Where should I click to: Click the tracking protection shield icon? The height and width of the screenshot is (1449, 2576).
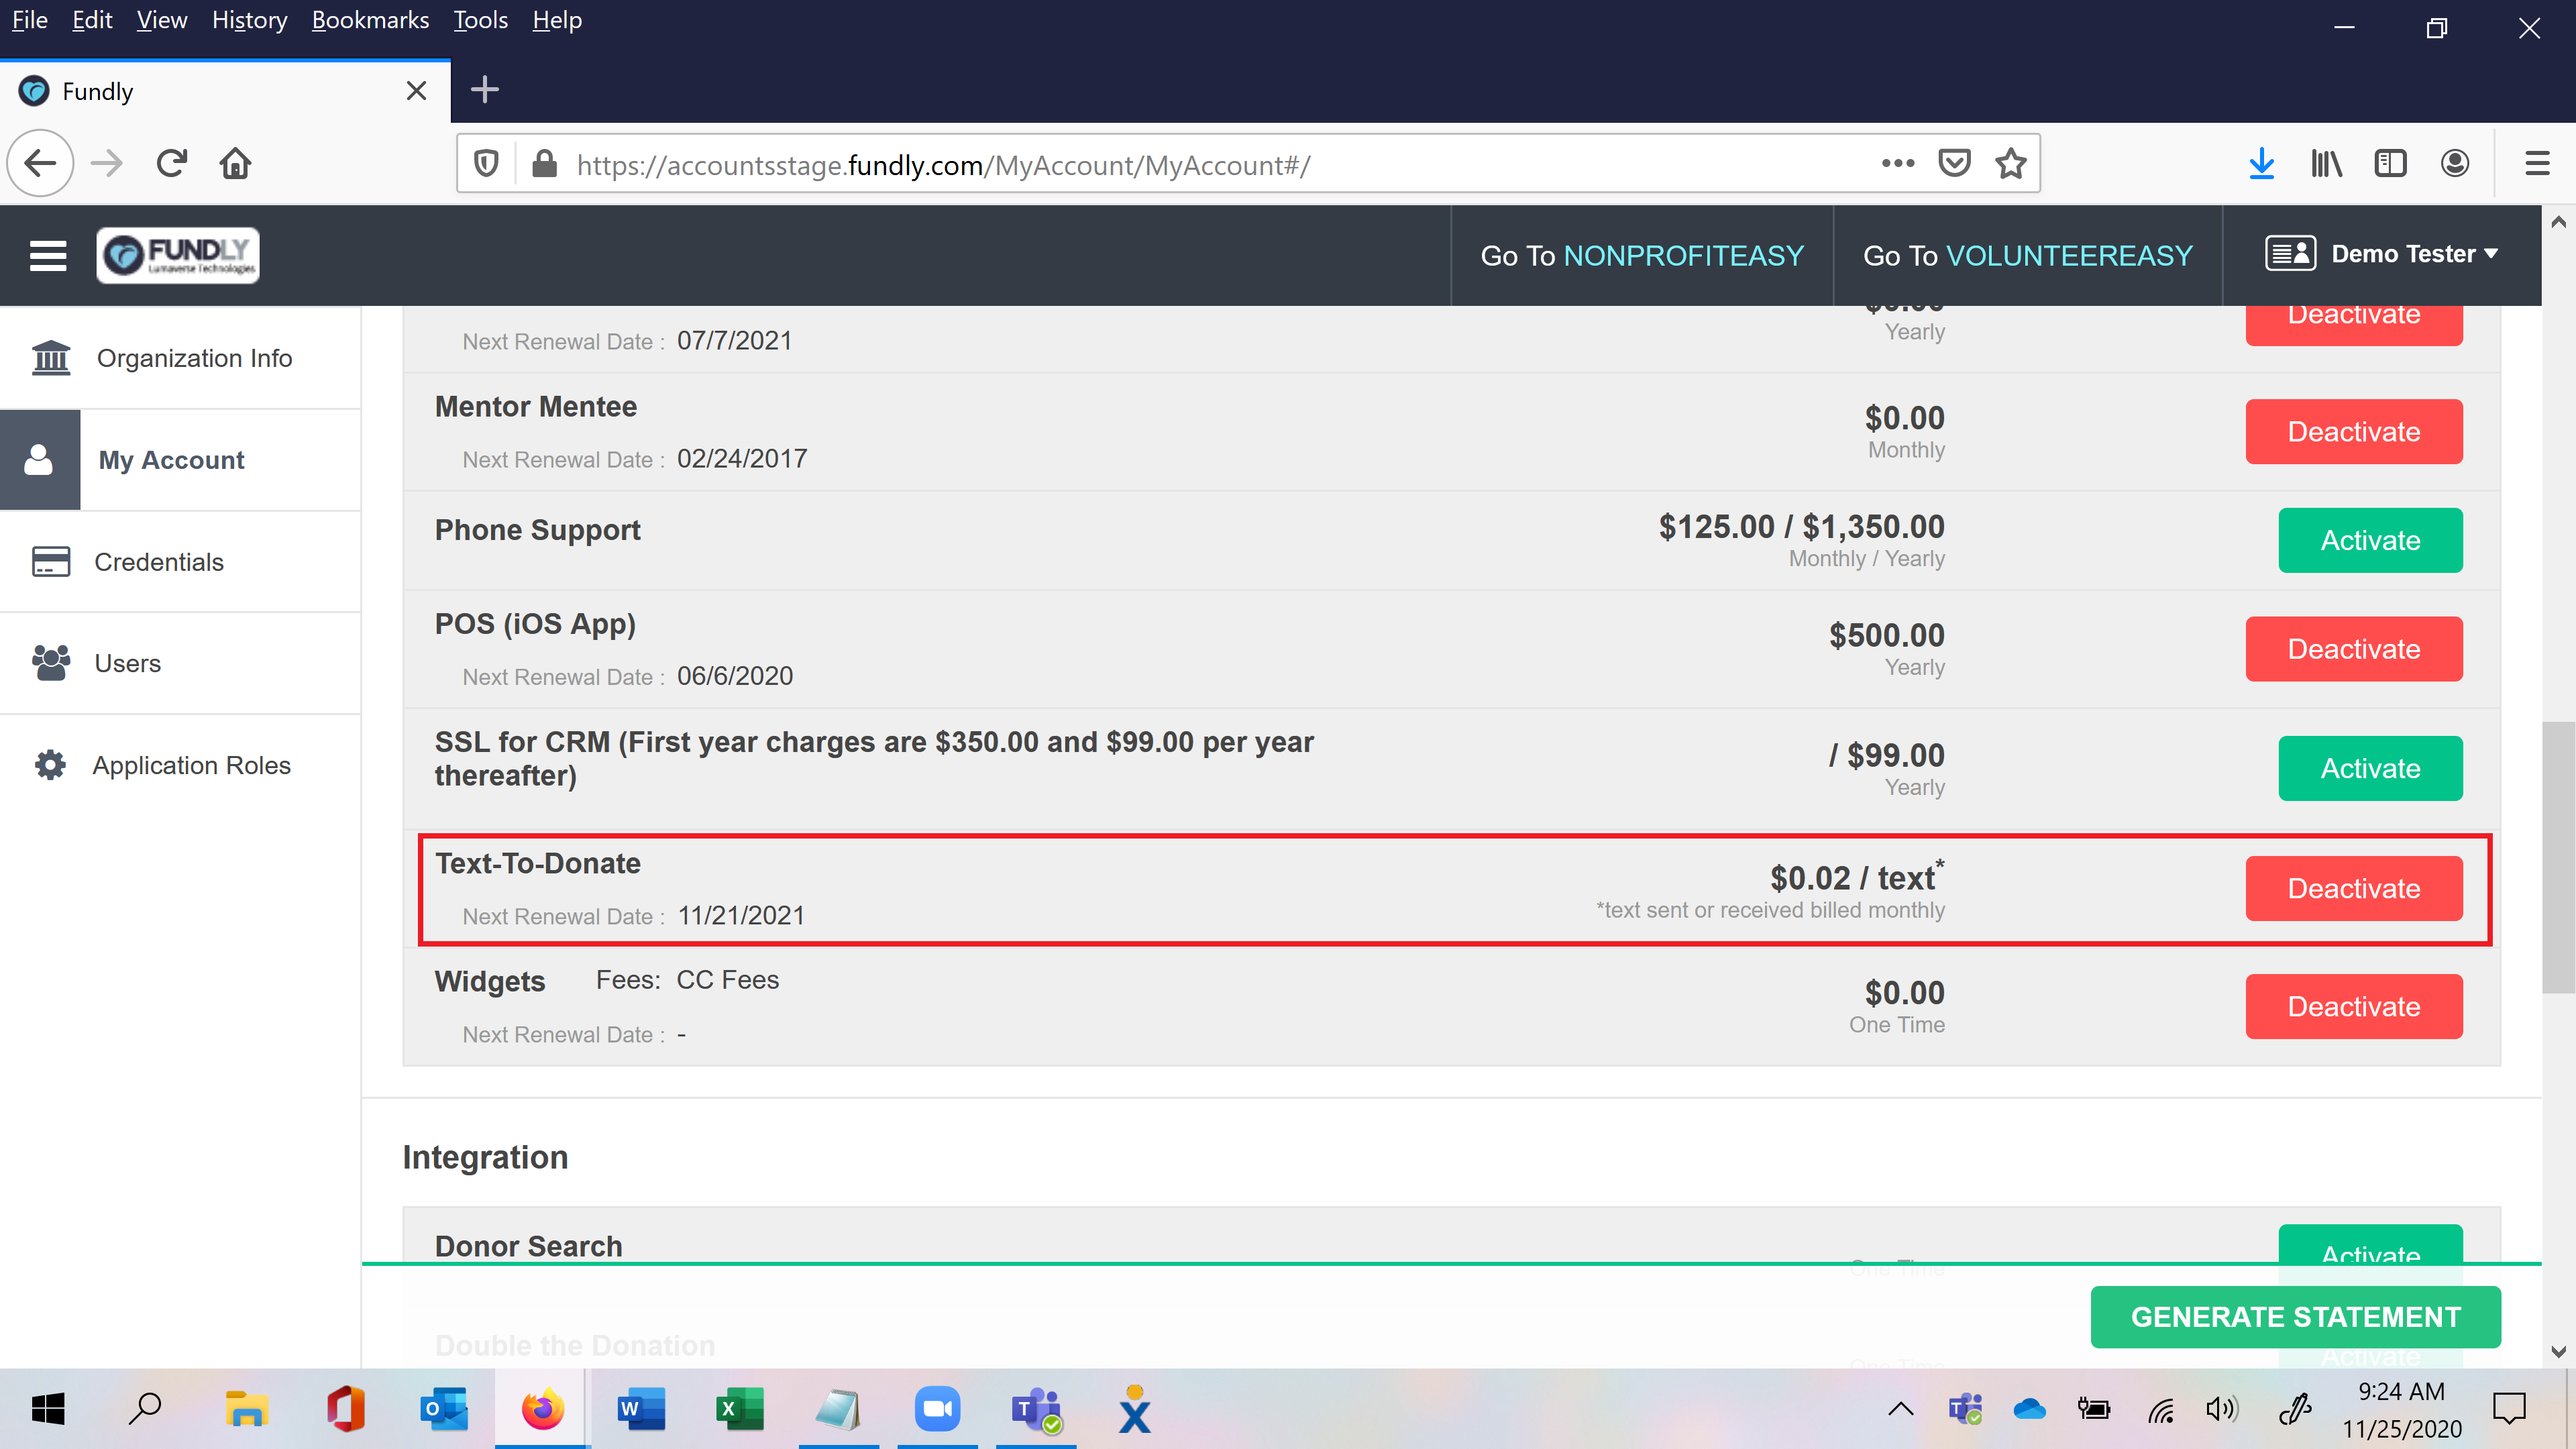(x=486, y=163)
